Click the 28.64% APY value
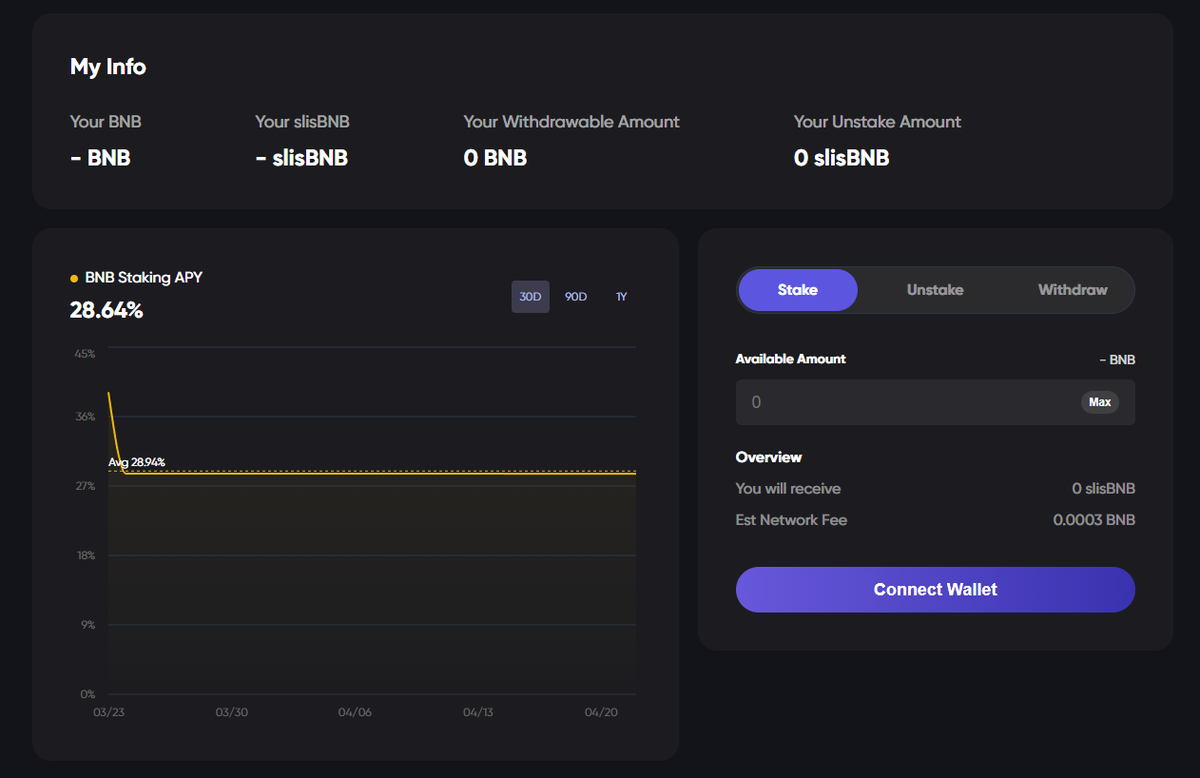This screenshot has height=778, width=1200. point(106,311)
